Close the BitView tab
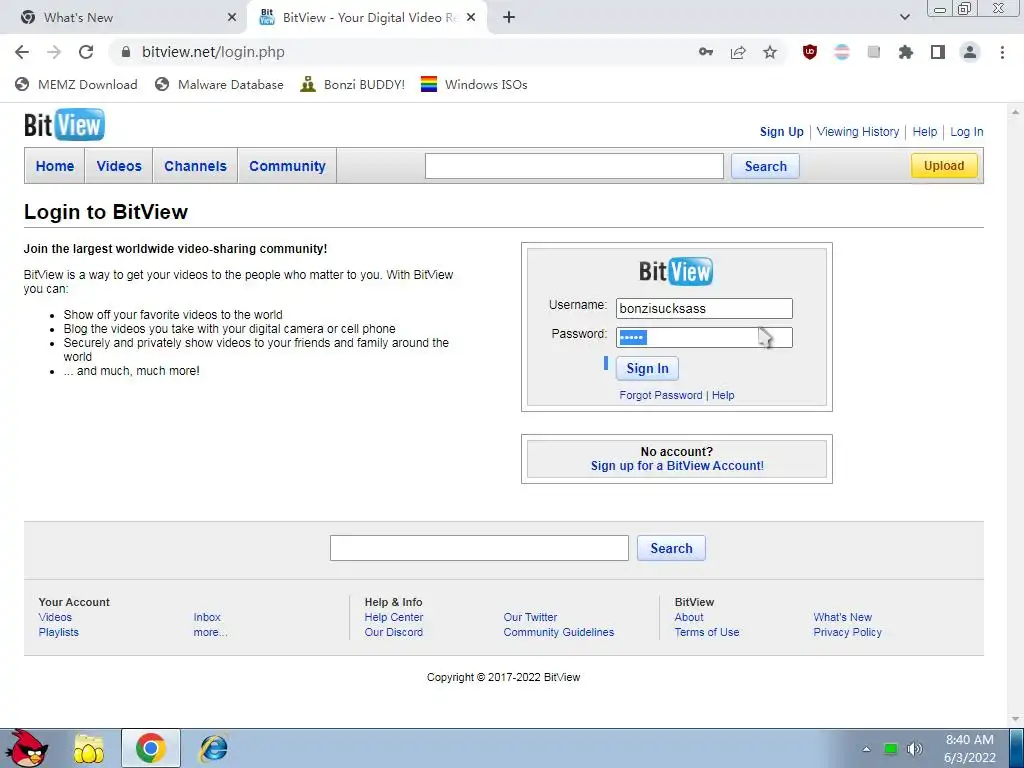The width and height of the screenshot is (1024, 768). click(472, 18)
